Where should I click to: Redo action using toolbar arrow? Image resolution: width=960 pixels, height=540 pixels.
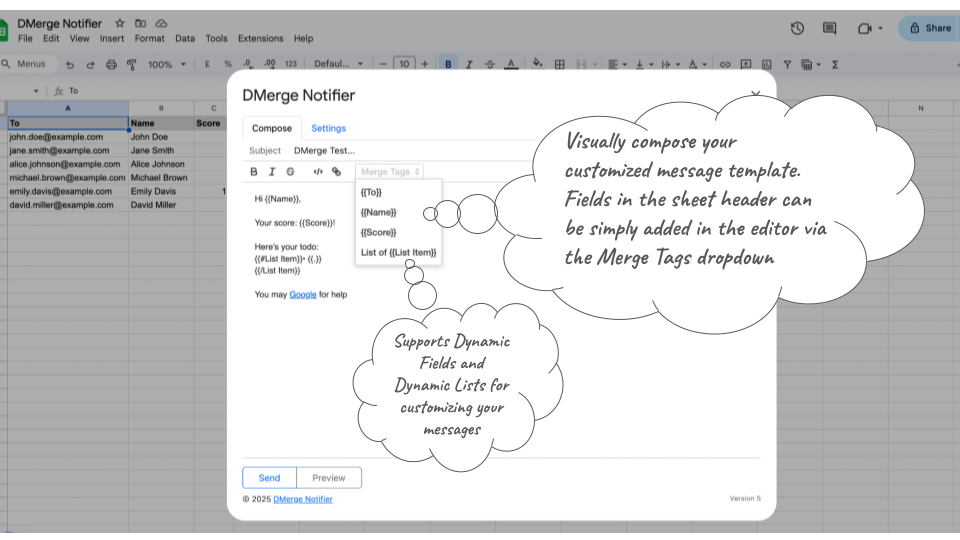click(x=91, y=64)
